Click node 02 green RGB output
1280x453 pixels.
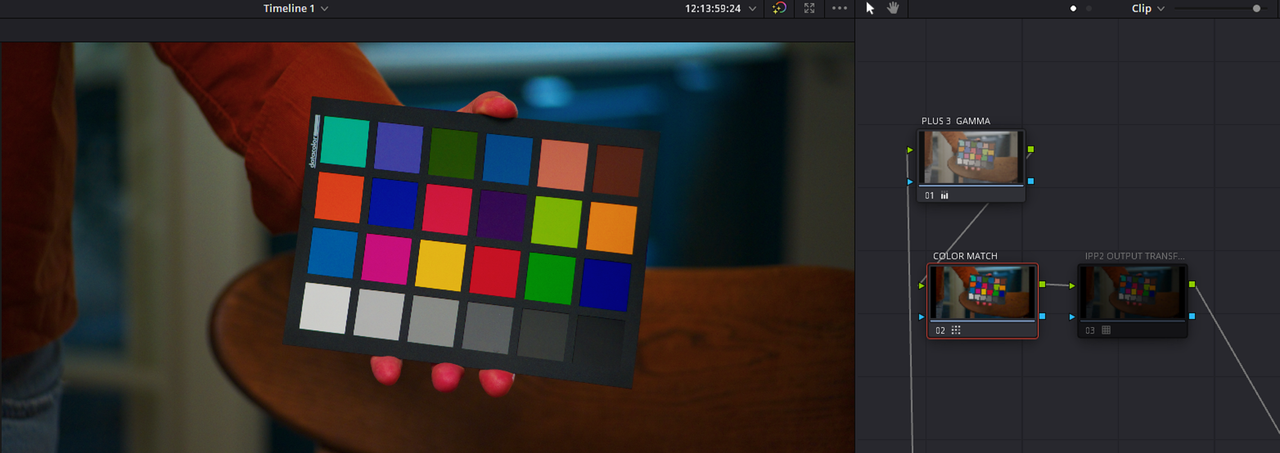1042,285
